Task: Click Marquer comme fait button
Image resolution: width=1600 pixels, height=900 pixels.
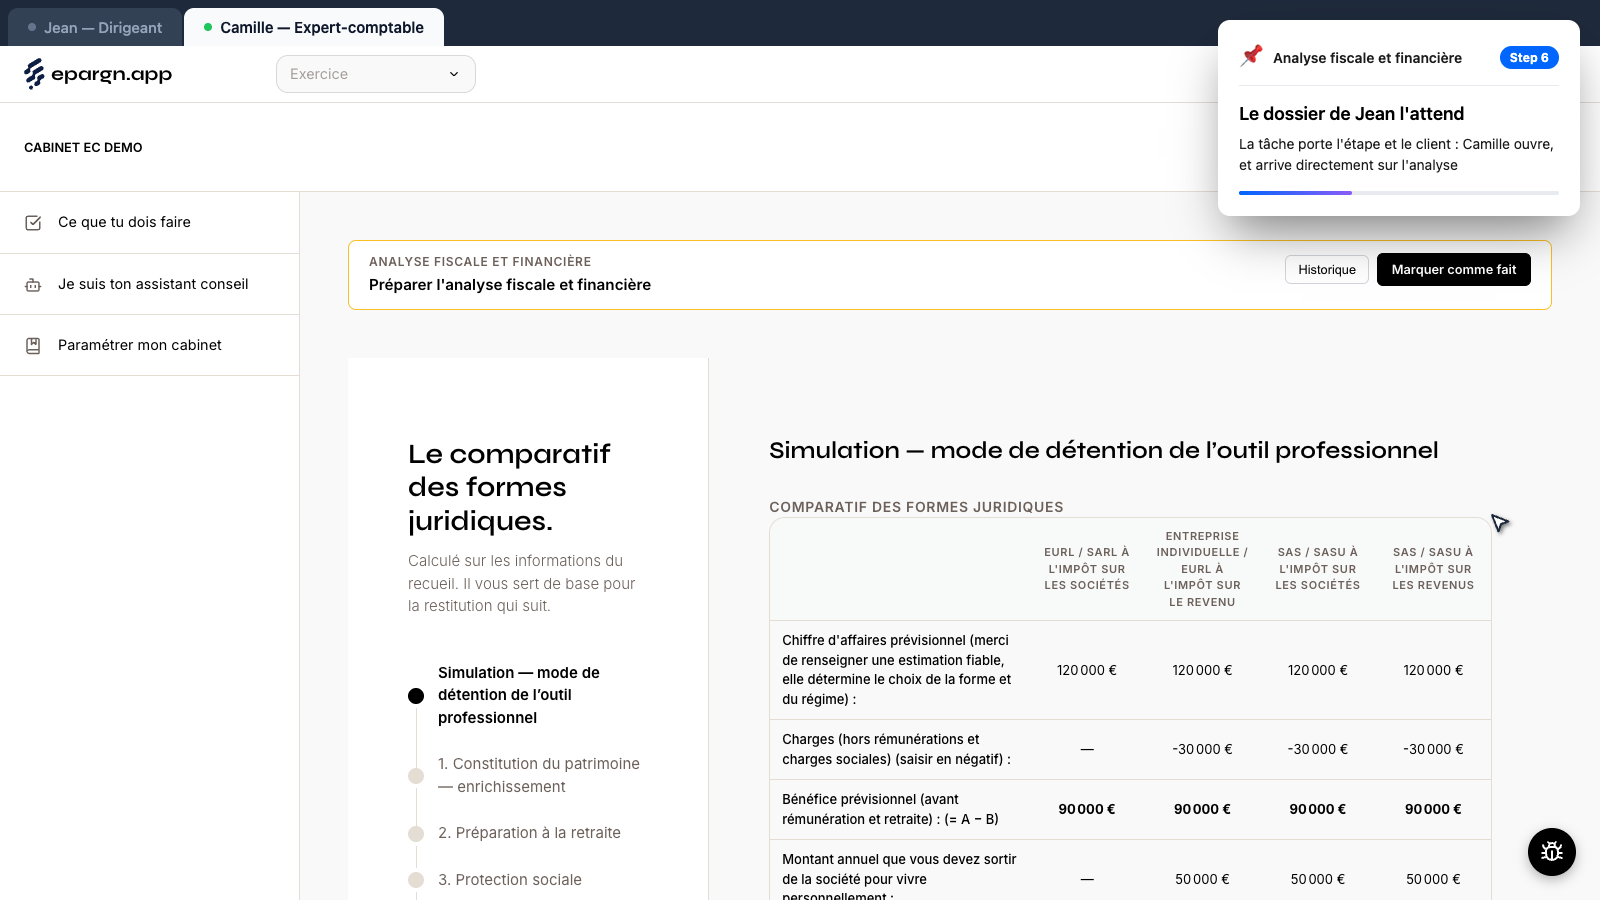Action: 1454,269
